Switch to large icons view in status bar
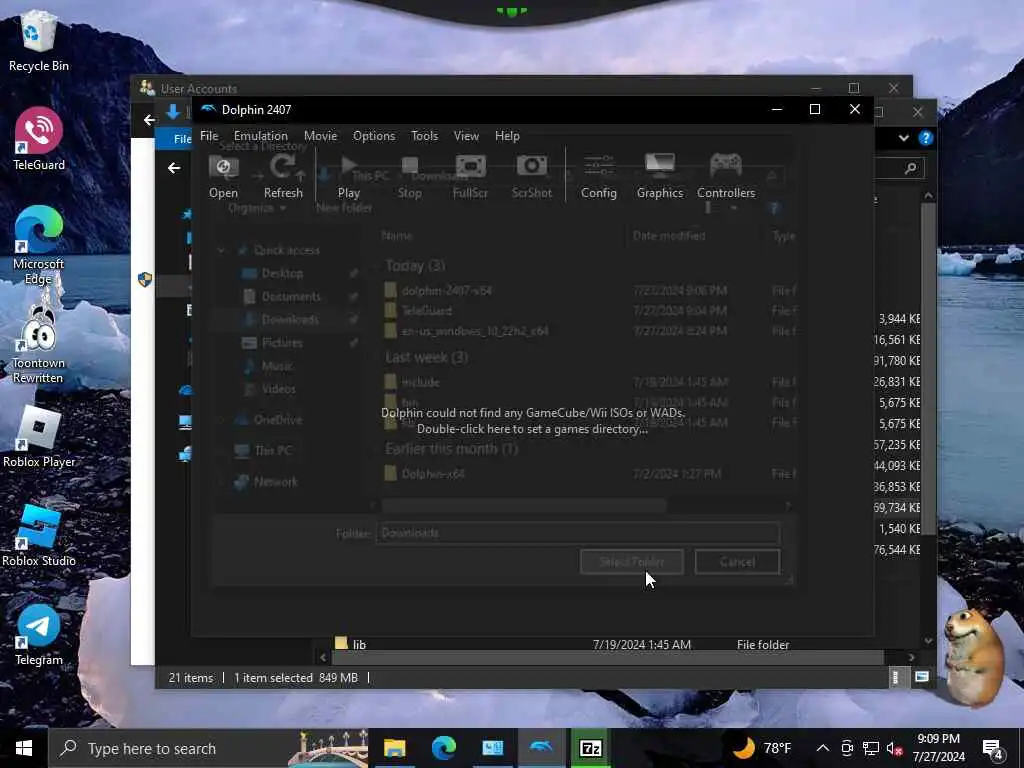The width and height of the screenshot is (1024, 768). tap(921, 677)
